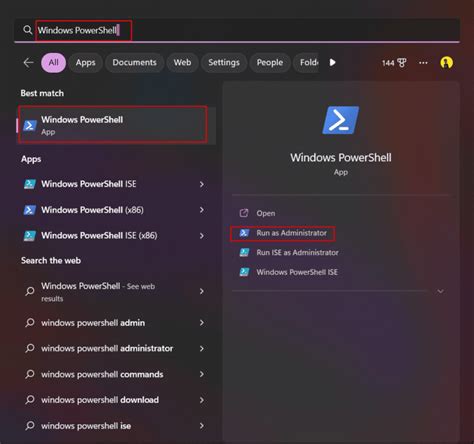Click the search input containing 'Windows PowerShell'

pos(237,30)
